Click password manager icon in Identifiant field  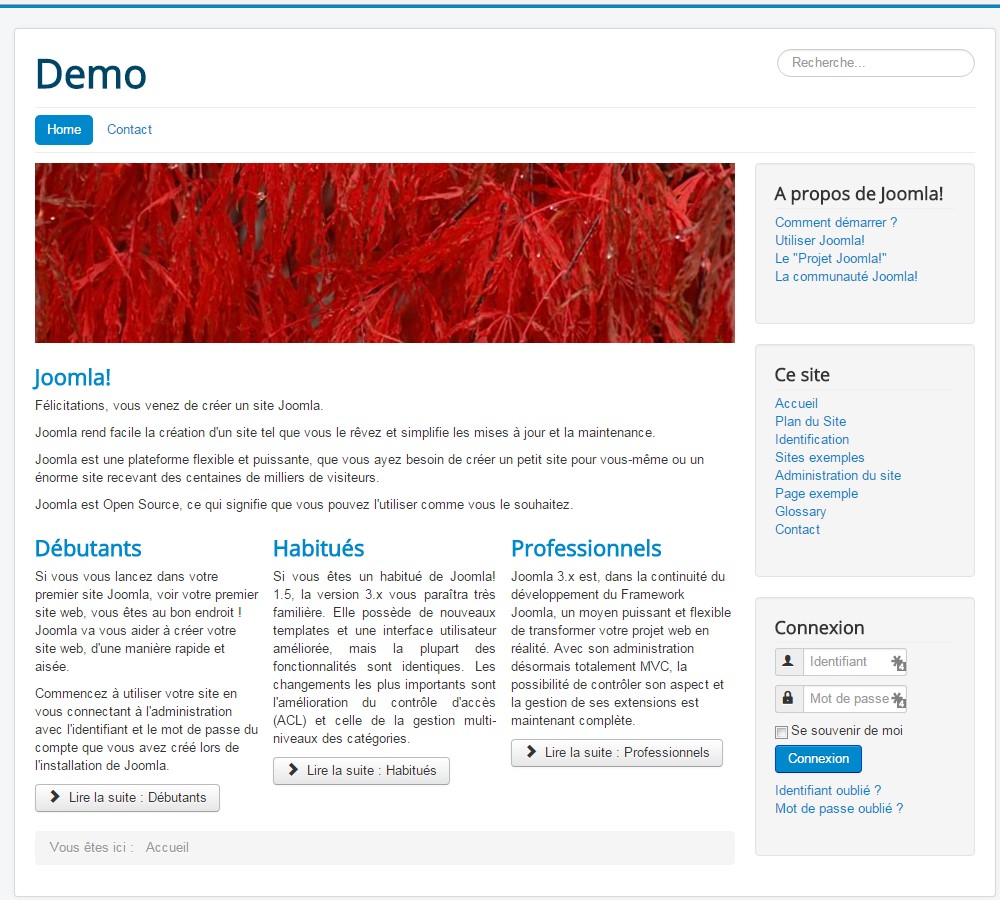coord(898,663)
